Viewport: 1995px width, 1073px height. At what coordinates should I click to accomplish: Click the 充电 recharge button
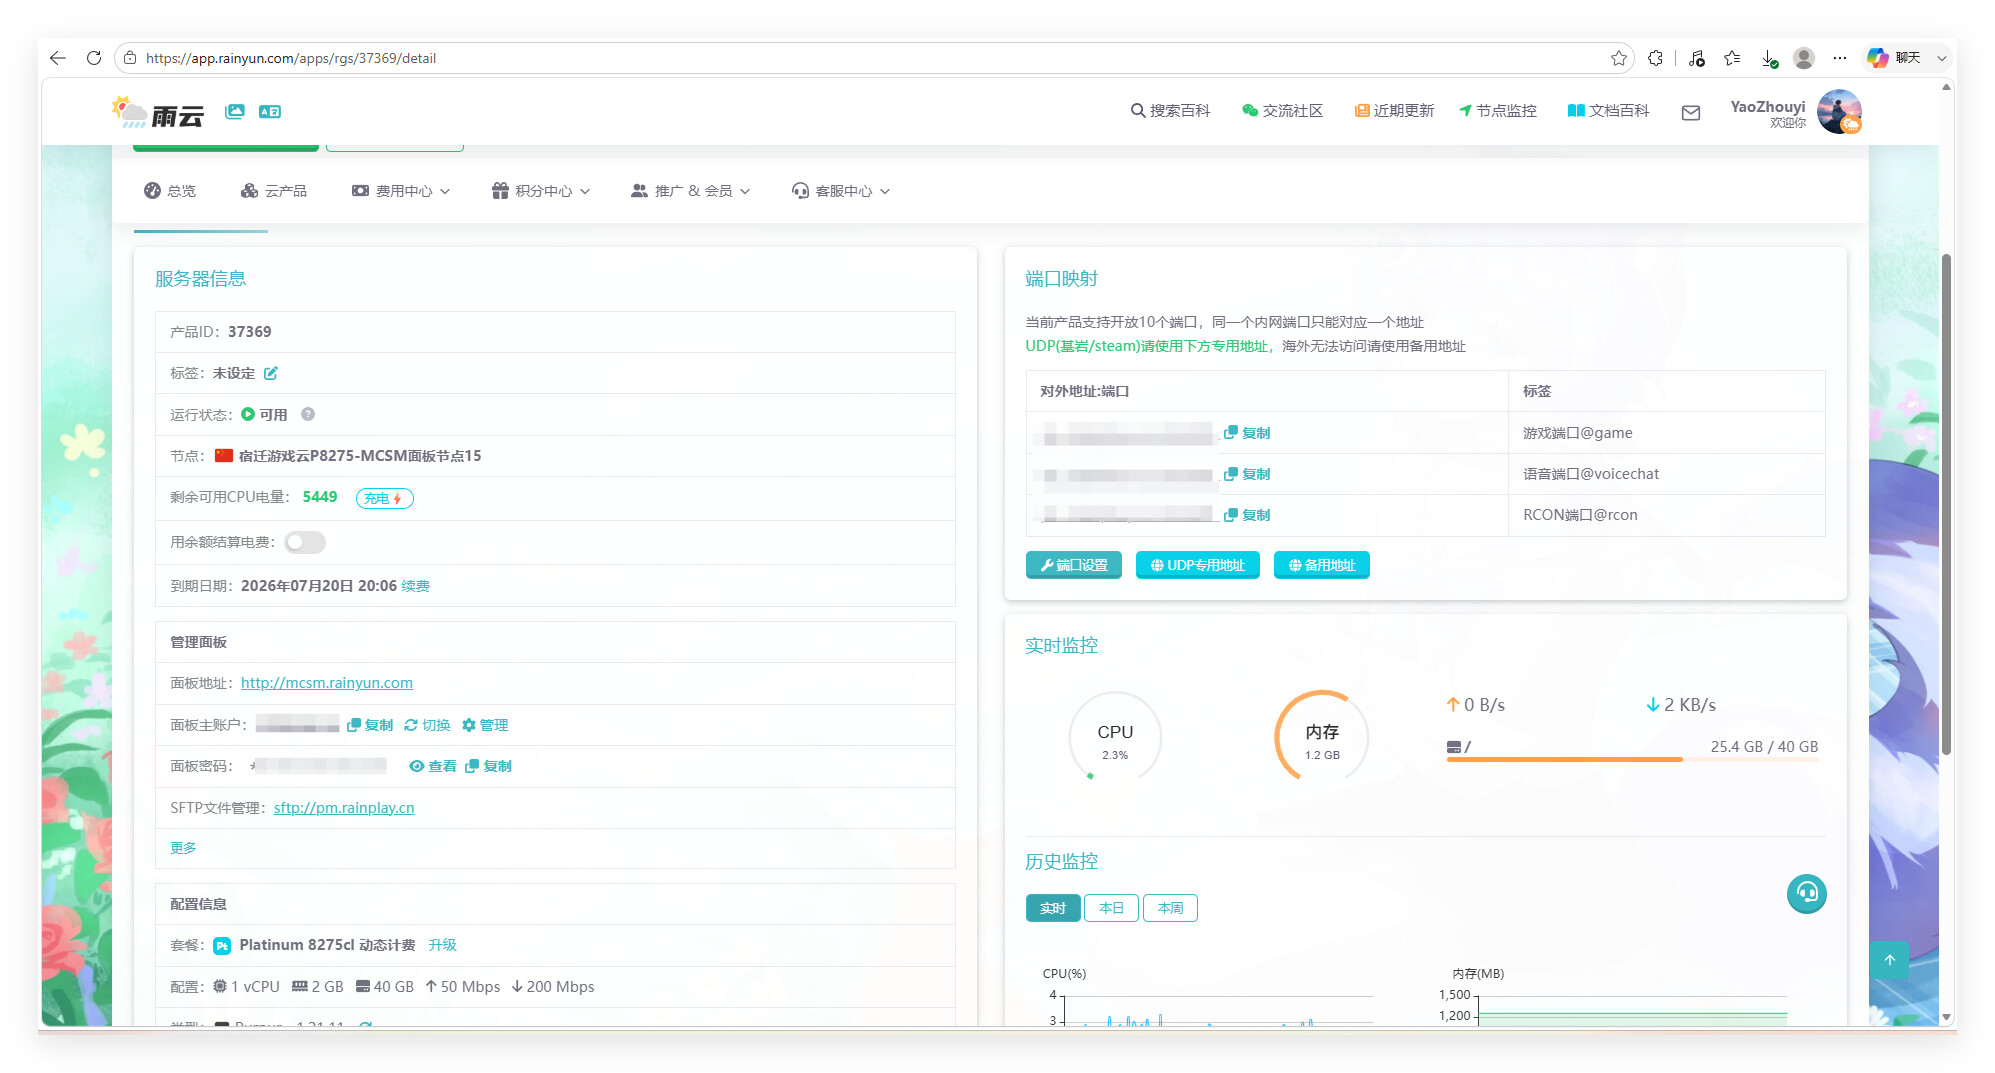pos(384,498)
